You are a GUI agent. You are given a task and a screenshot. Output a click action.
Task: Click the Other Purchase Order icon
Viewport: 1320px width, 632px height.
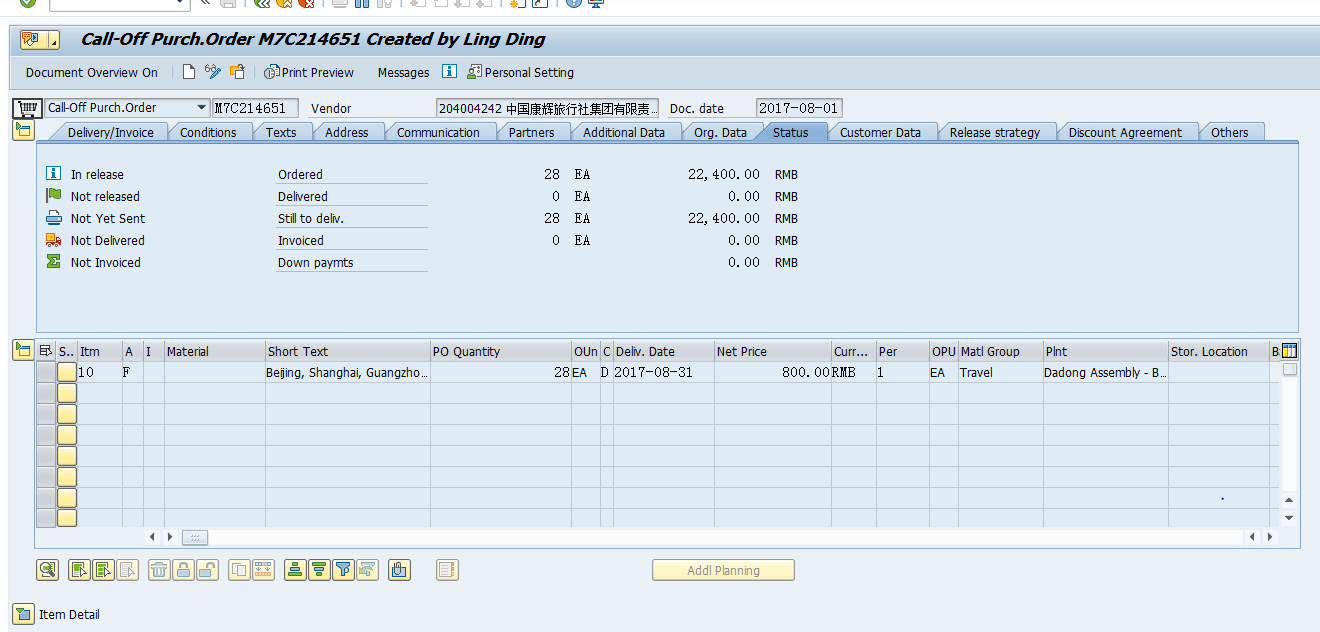(x=237, y=72)
